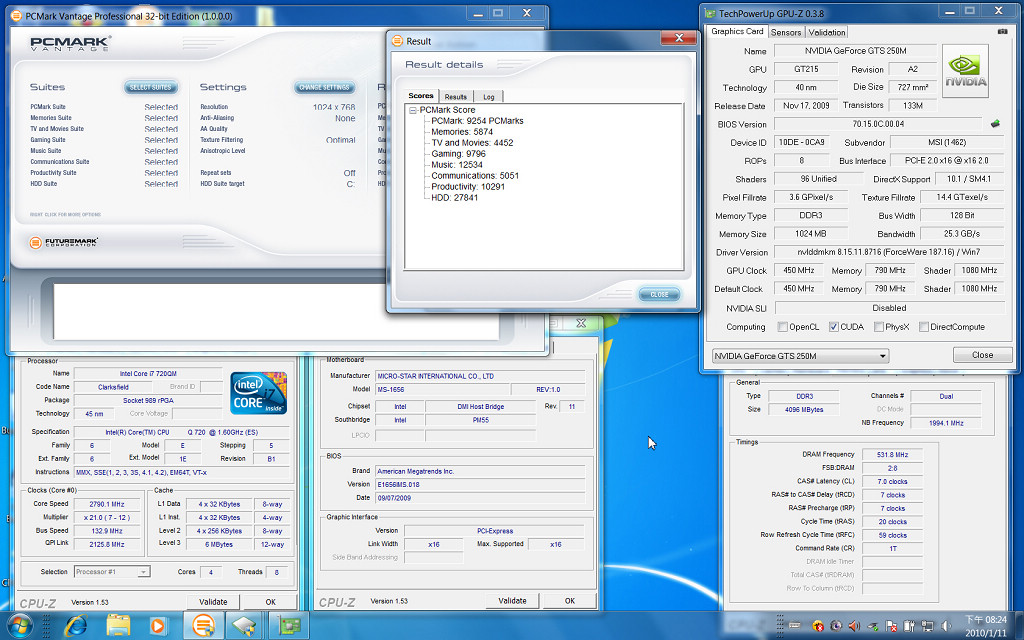Click the GPU-Z title bar application icon
Image resolution: width=1024 pixels, height=640 pixels.
711,13
